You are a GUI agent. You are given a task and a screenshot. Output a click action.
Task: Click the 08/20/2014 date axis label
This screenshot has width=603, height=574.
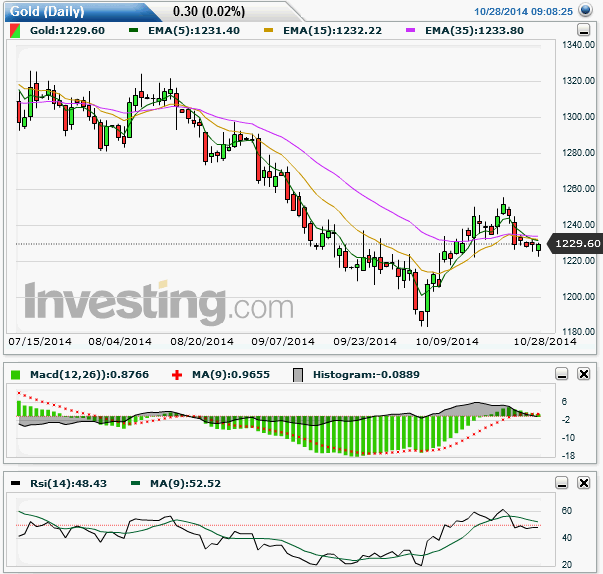[x=202, y=341]
